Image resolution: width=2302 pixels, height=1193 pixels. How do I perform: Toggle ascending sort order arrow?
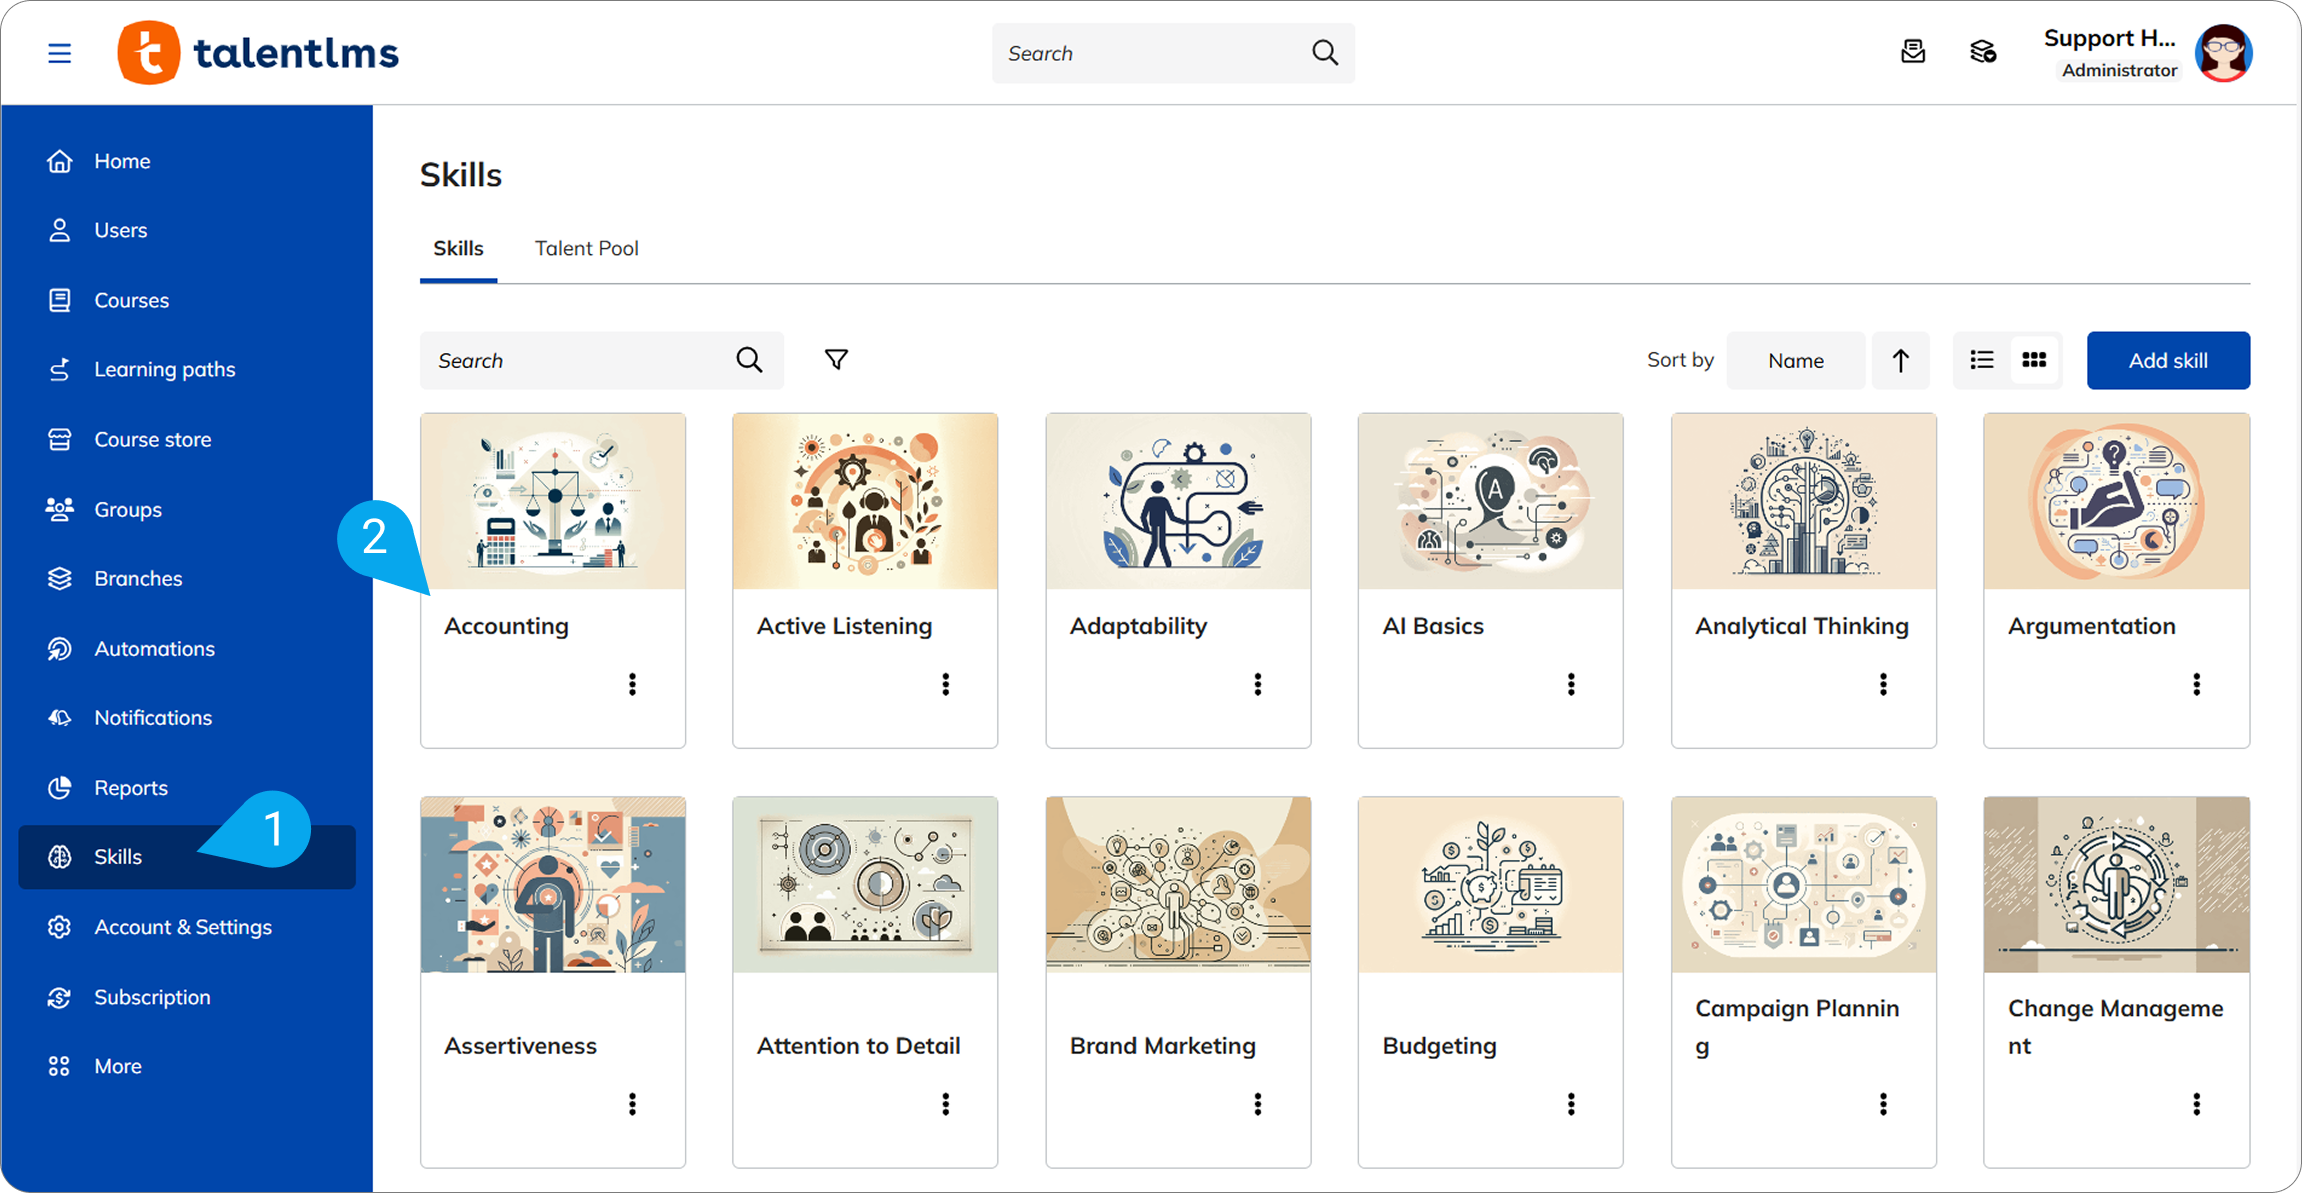coord(1900,360)
